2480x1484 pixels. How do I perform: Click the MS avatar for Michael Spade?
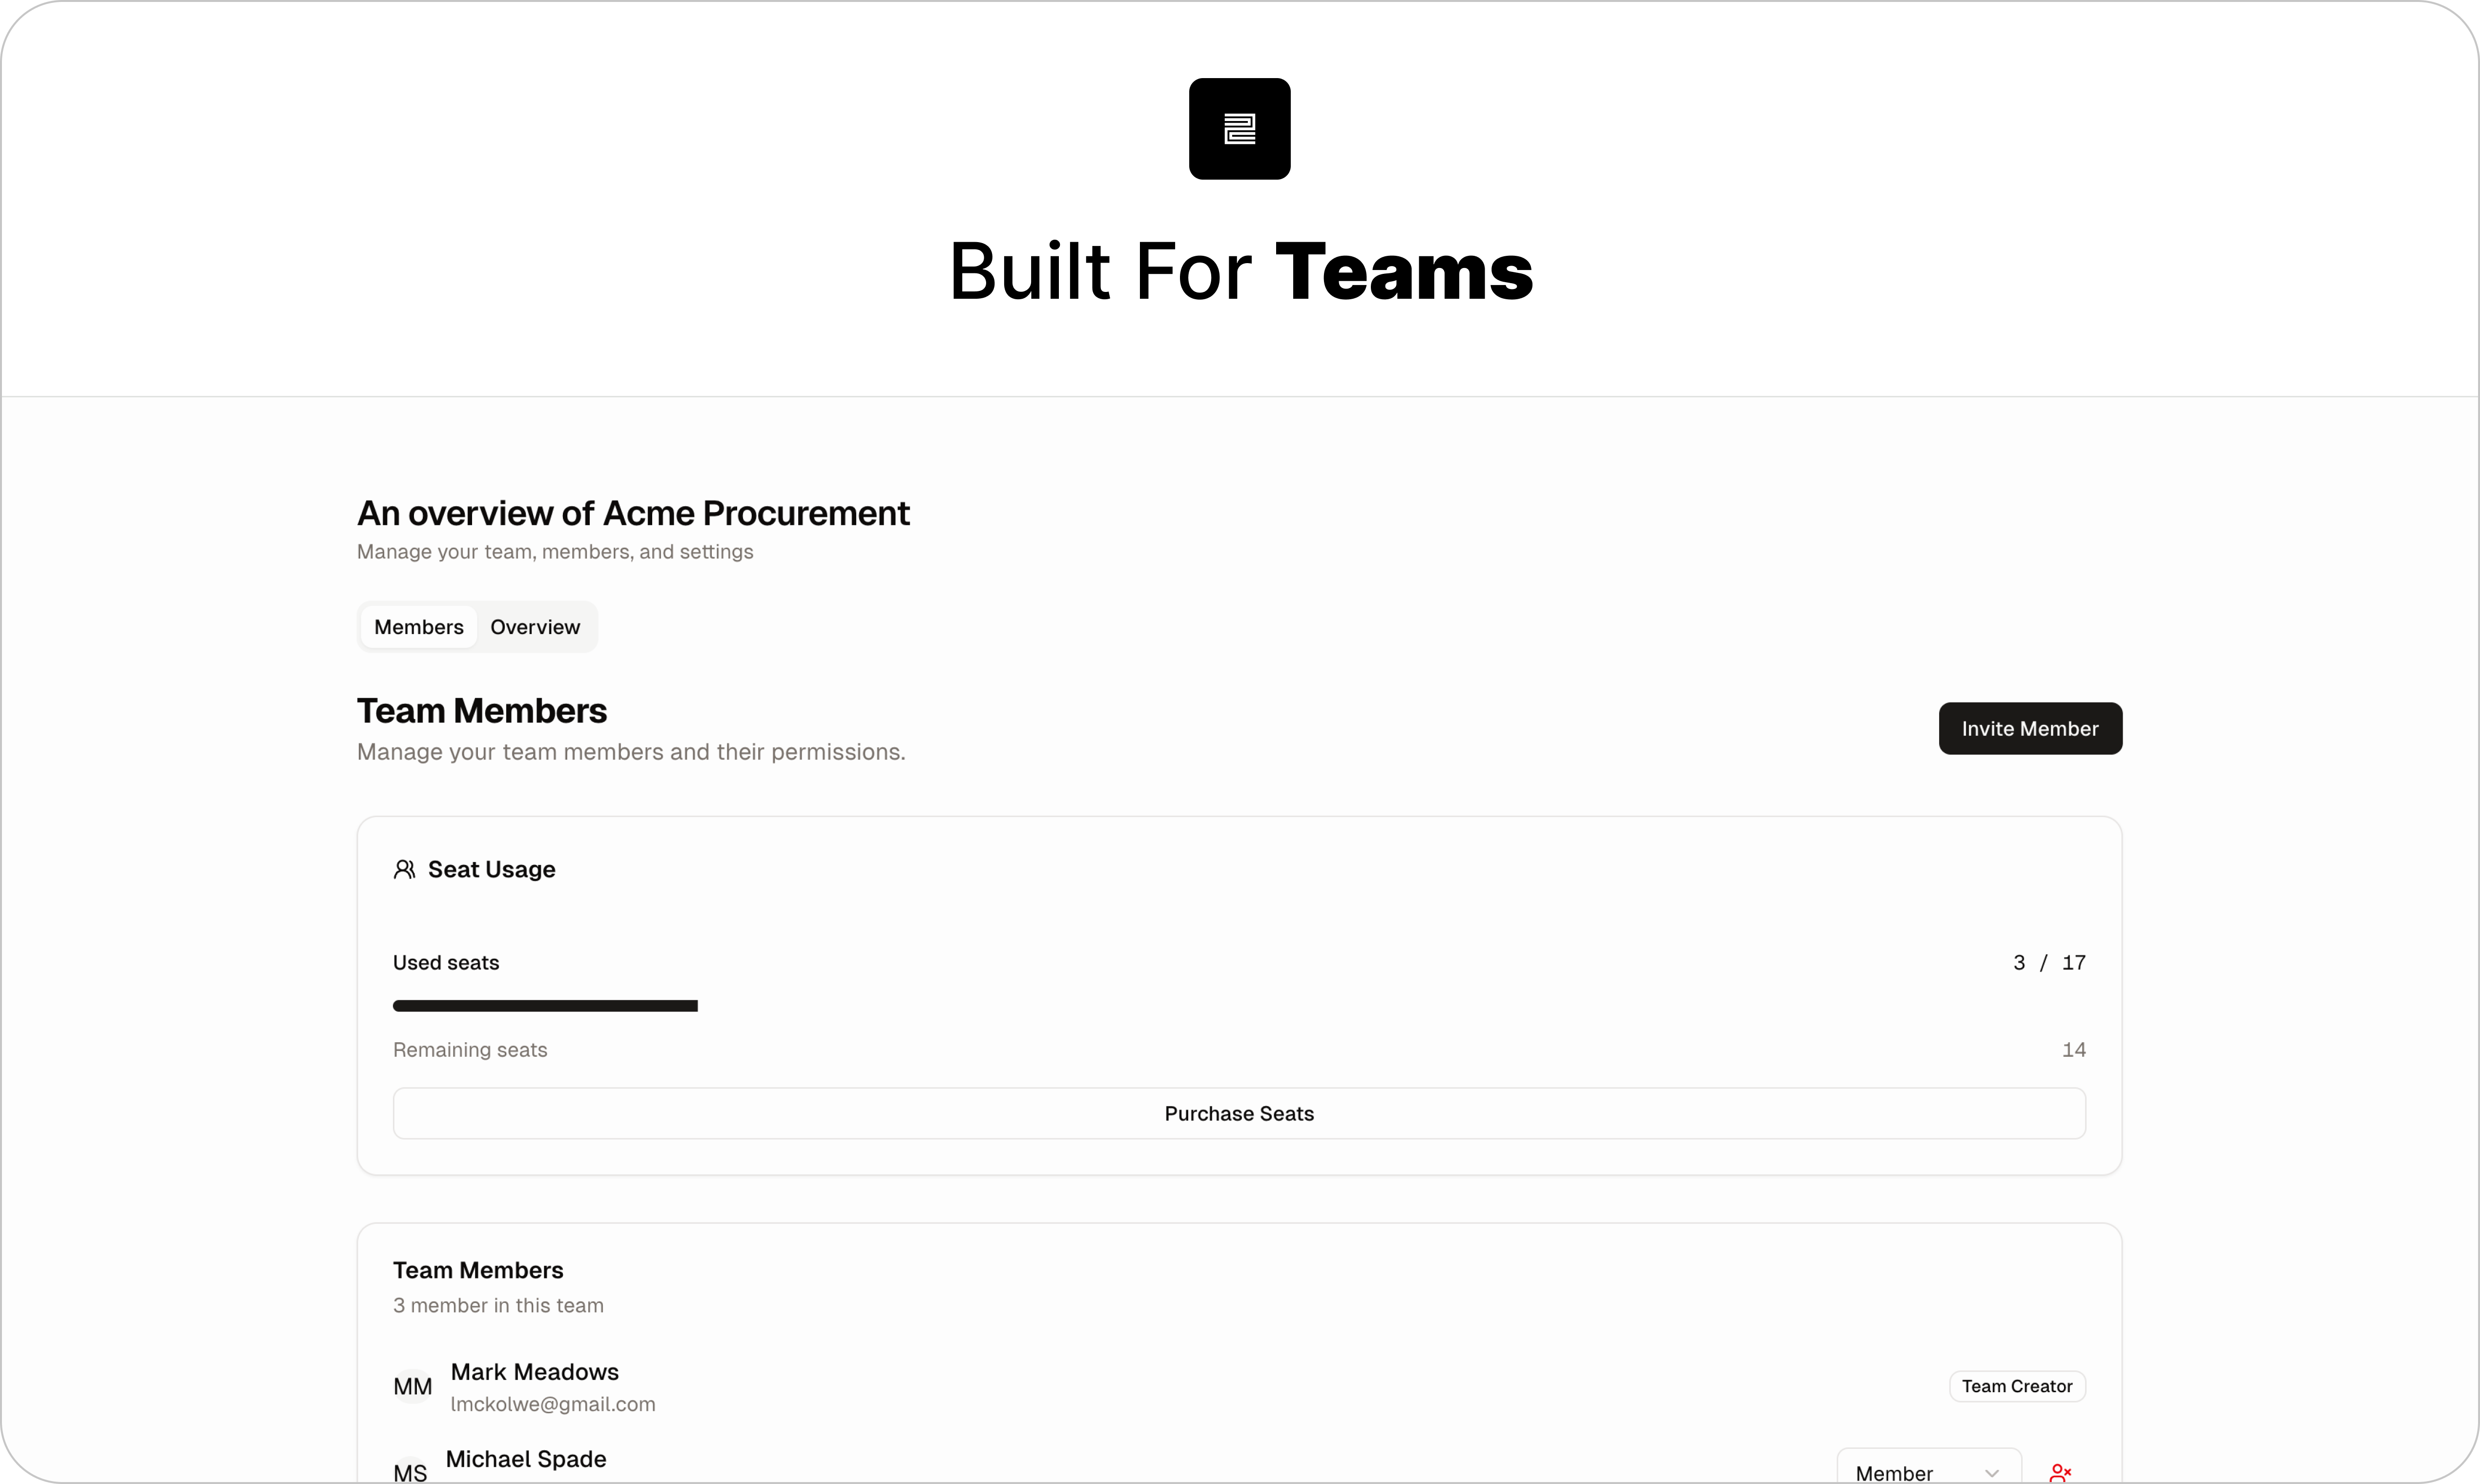(410, 1472)
